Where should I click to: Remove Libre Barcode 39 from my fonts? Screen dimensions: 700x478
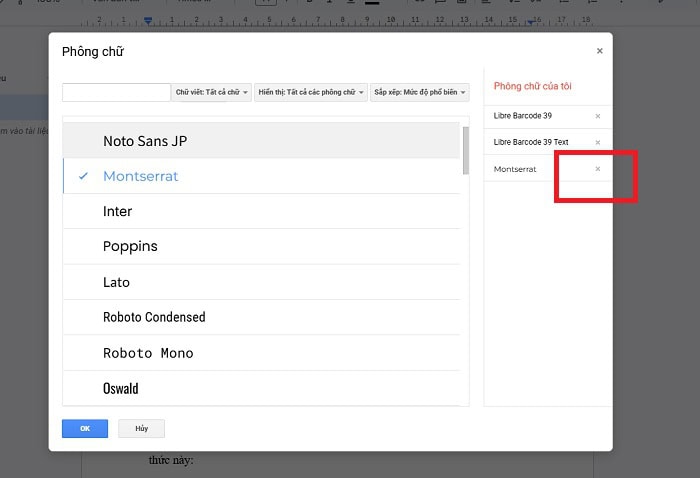pyautogui.click(x=598, y=116)
